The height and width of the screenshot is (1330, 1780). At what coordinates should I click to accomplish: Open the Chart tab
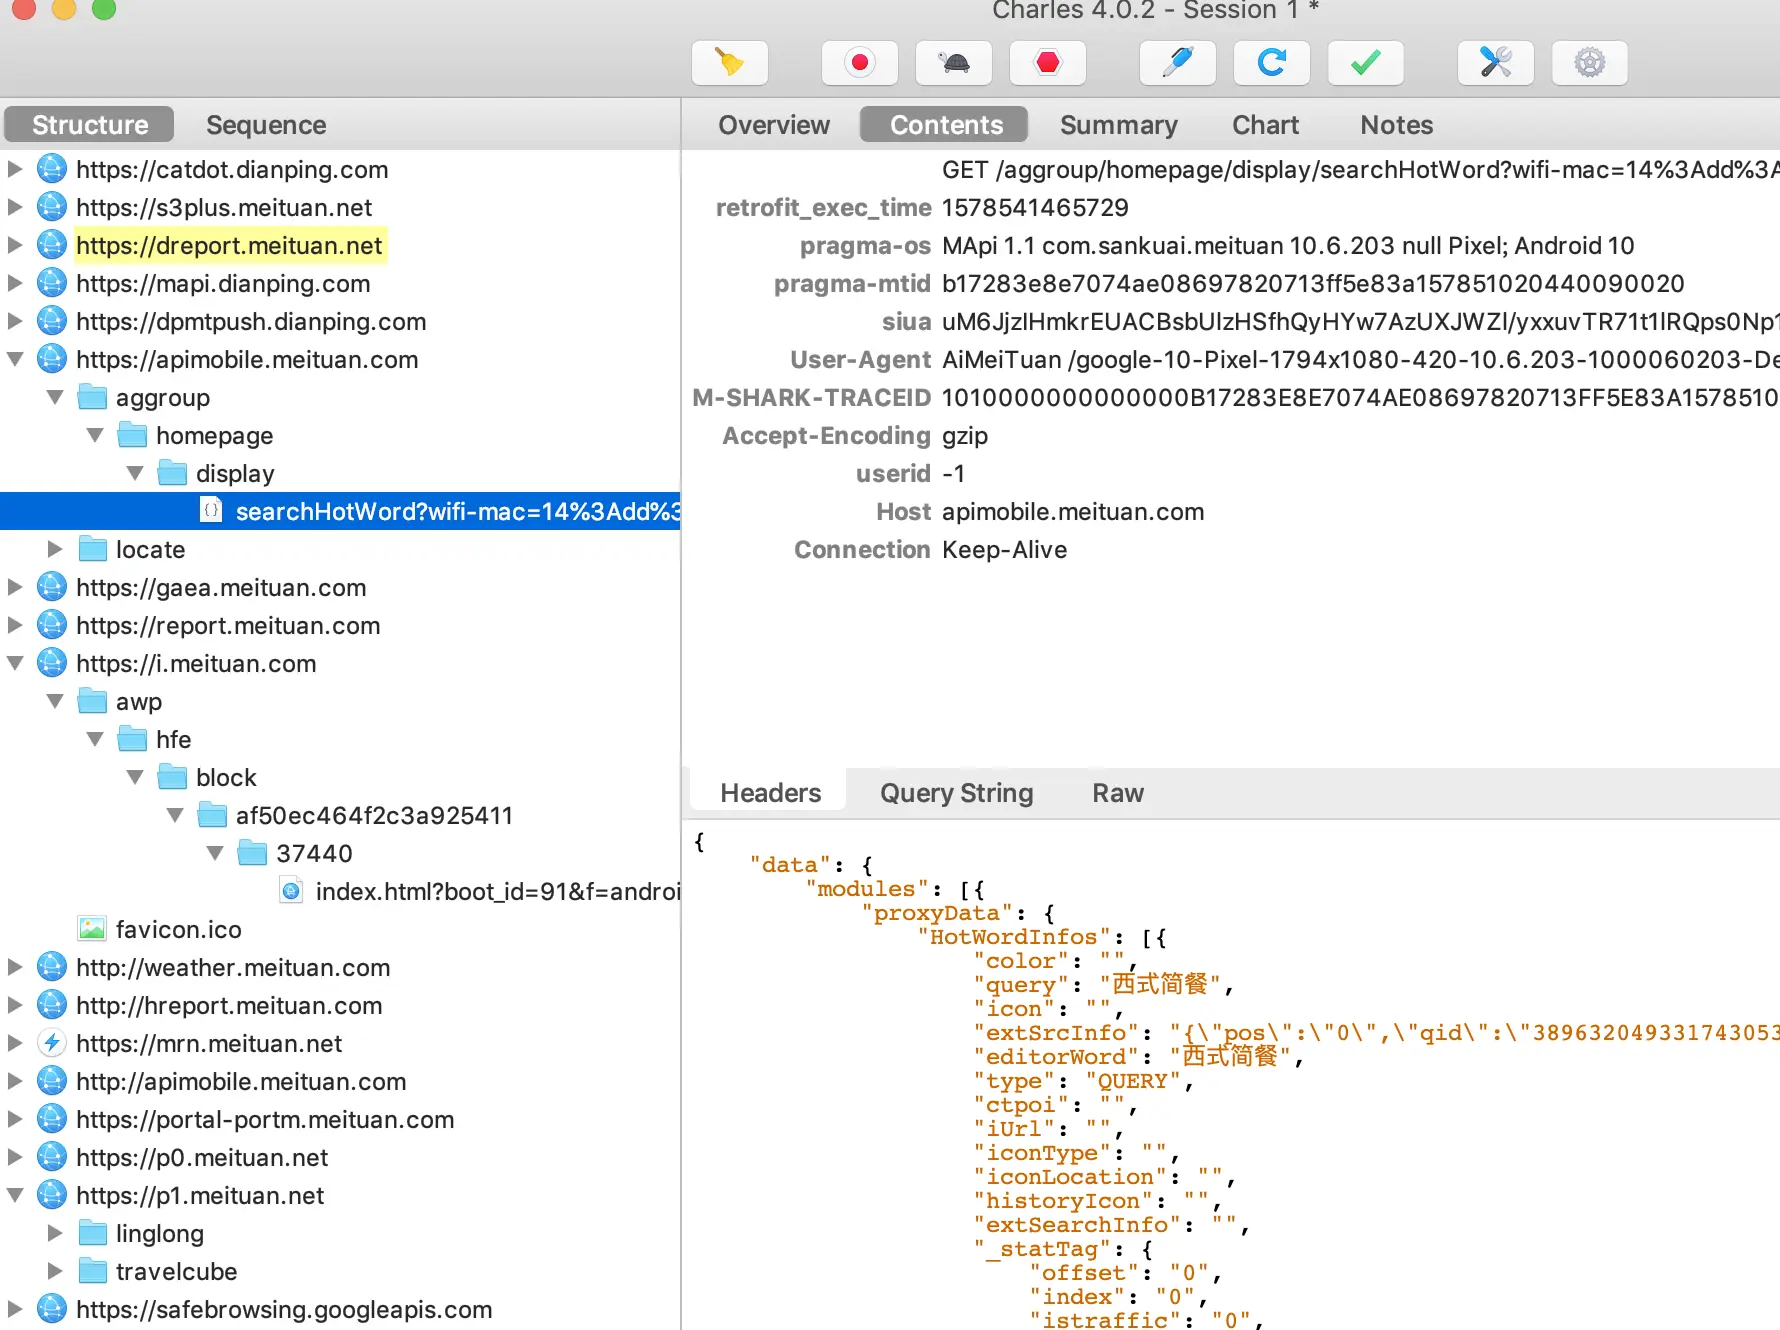[1265, 125]
